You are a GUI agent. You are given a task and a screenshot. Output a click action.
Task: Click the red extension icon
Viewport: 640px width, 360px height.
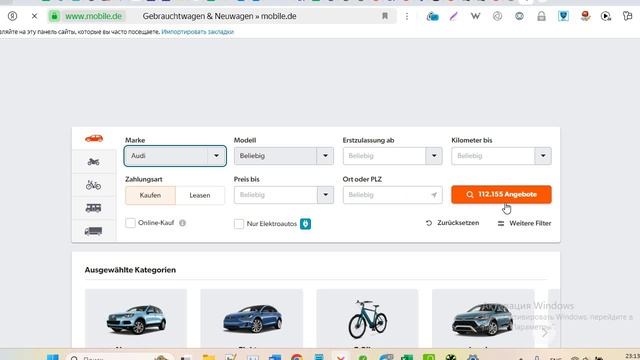pyautogui.click(x=585, y=16)
